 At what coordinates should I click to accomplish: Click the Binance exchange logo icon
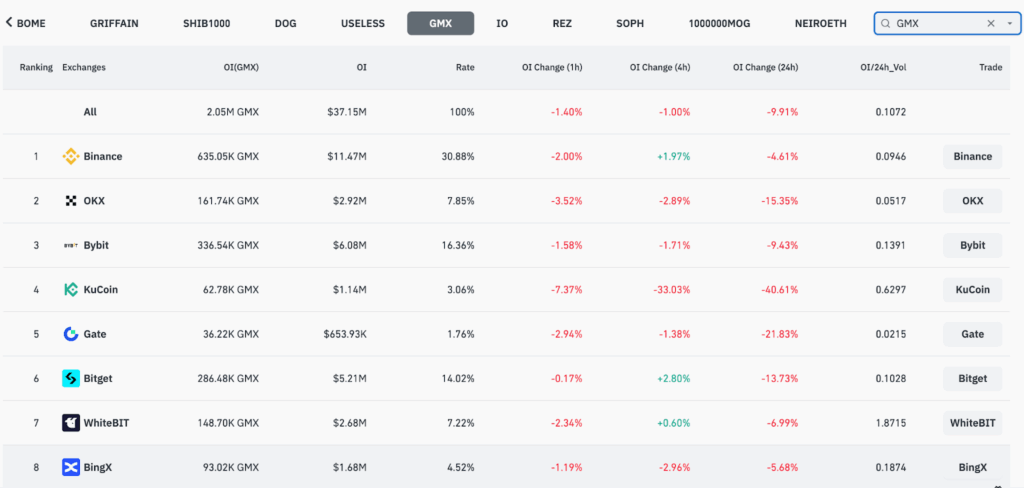coord(71,157)
